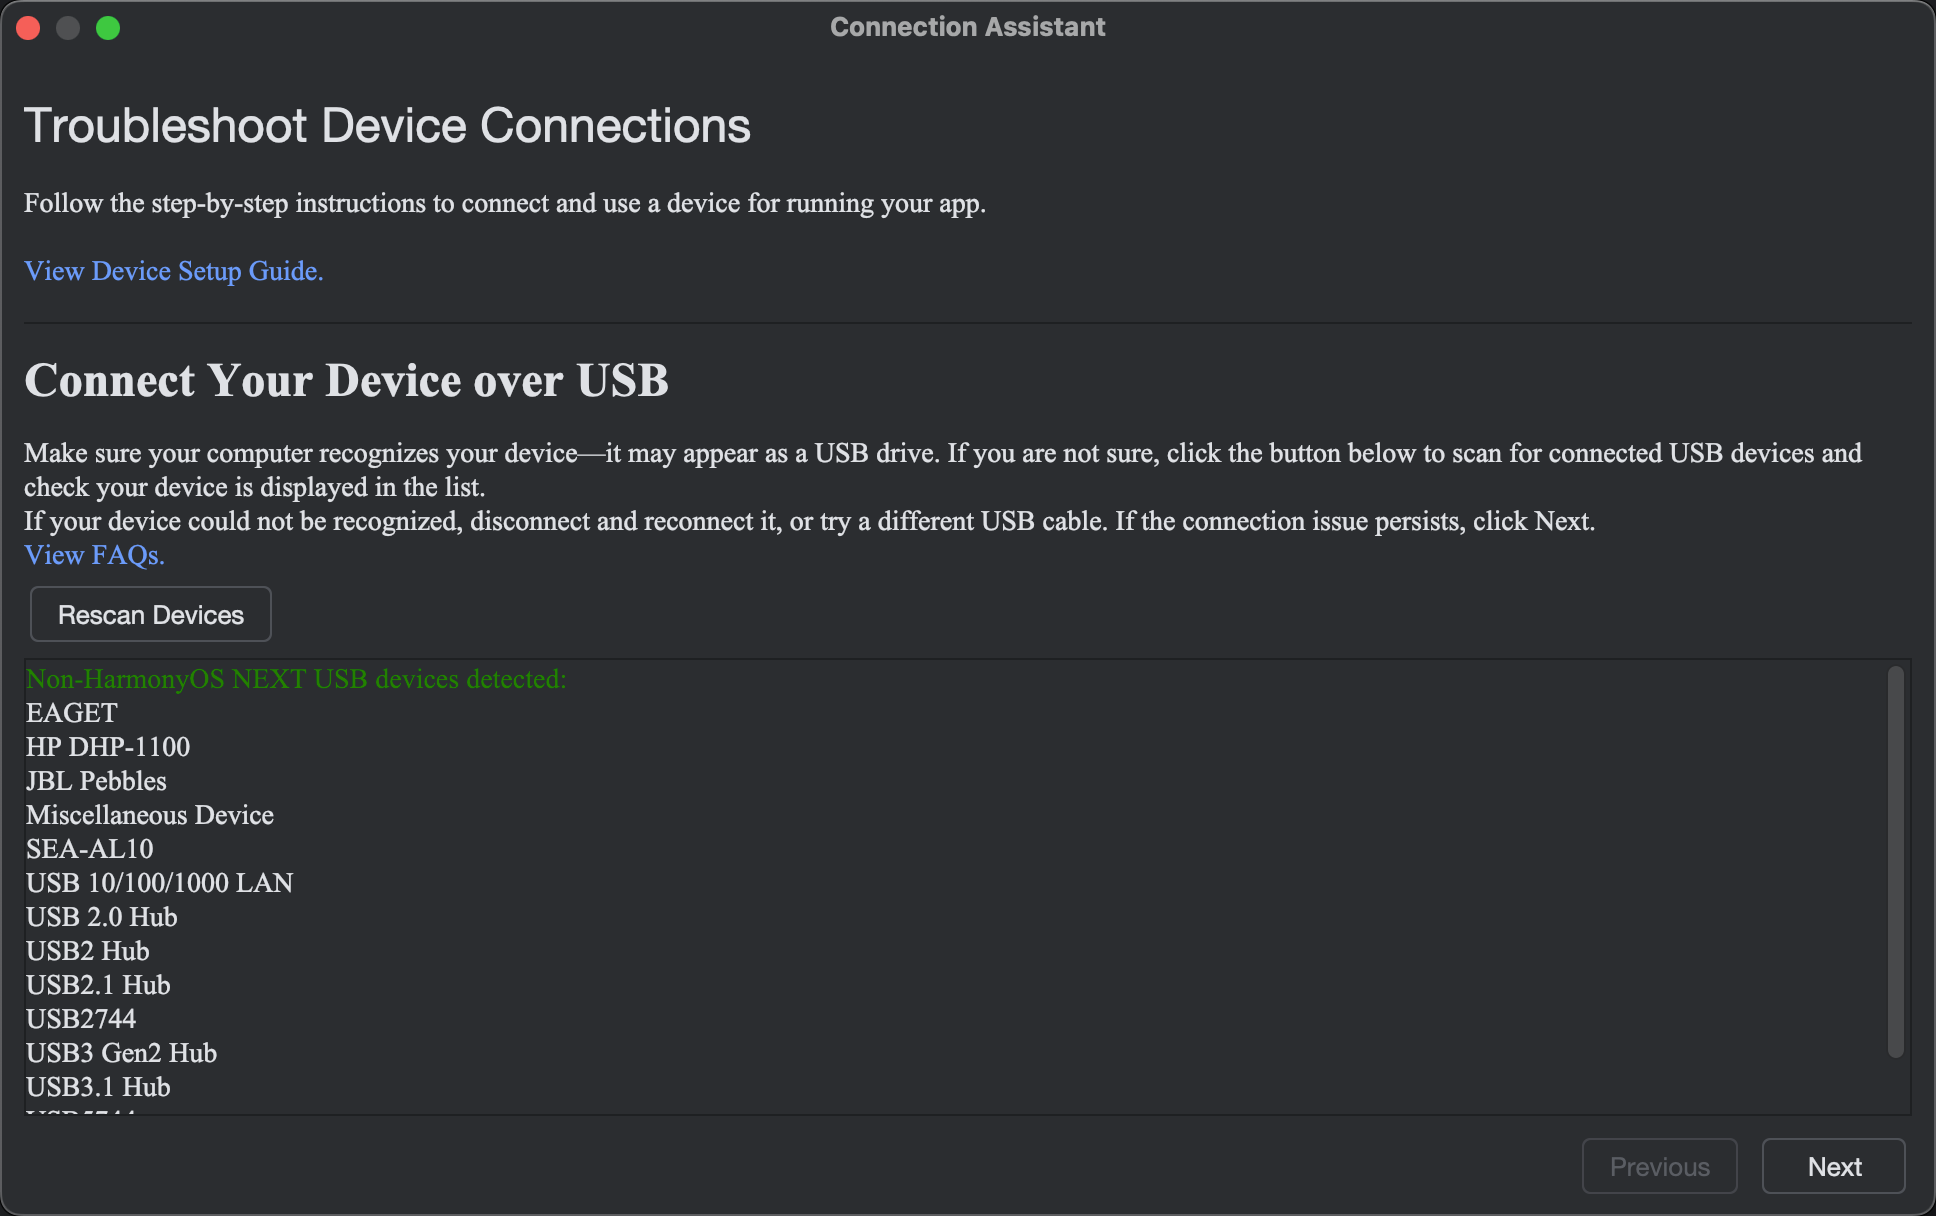Close the Connection Assistant window
The height and width of the screenshot is (1216, 1936).
pos(28,28)
